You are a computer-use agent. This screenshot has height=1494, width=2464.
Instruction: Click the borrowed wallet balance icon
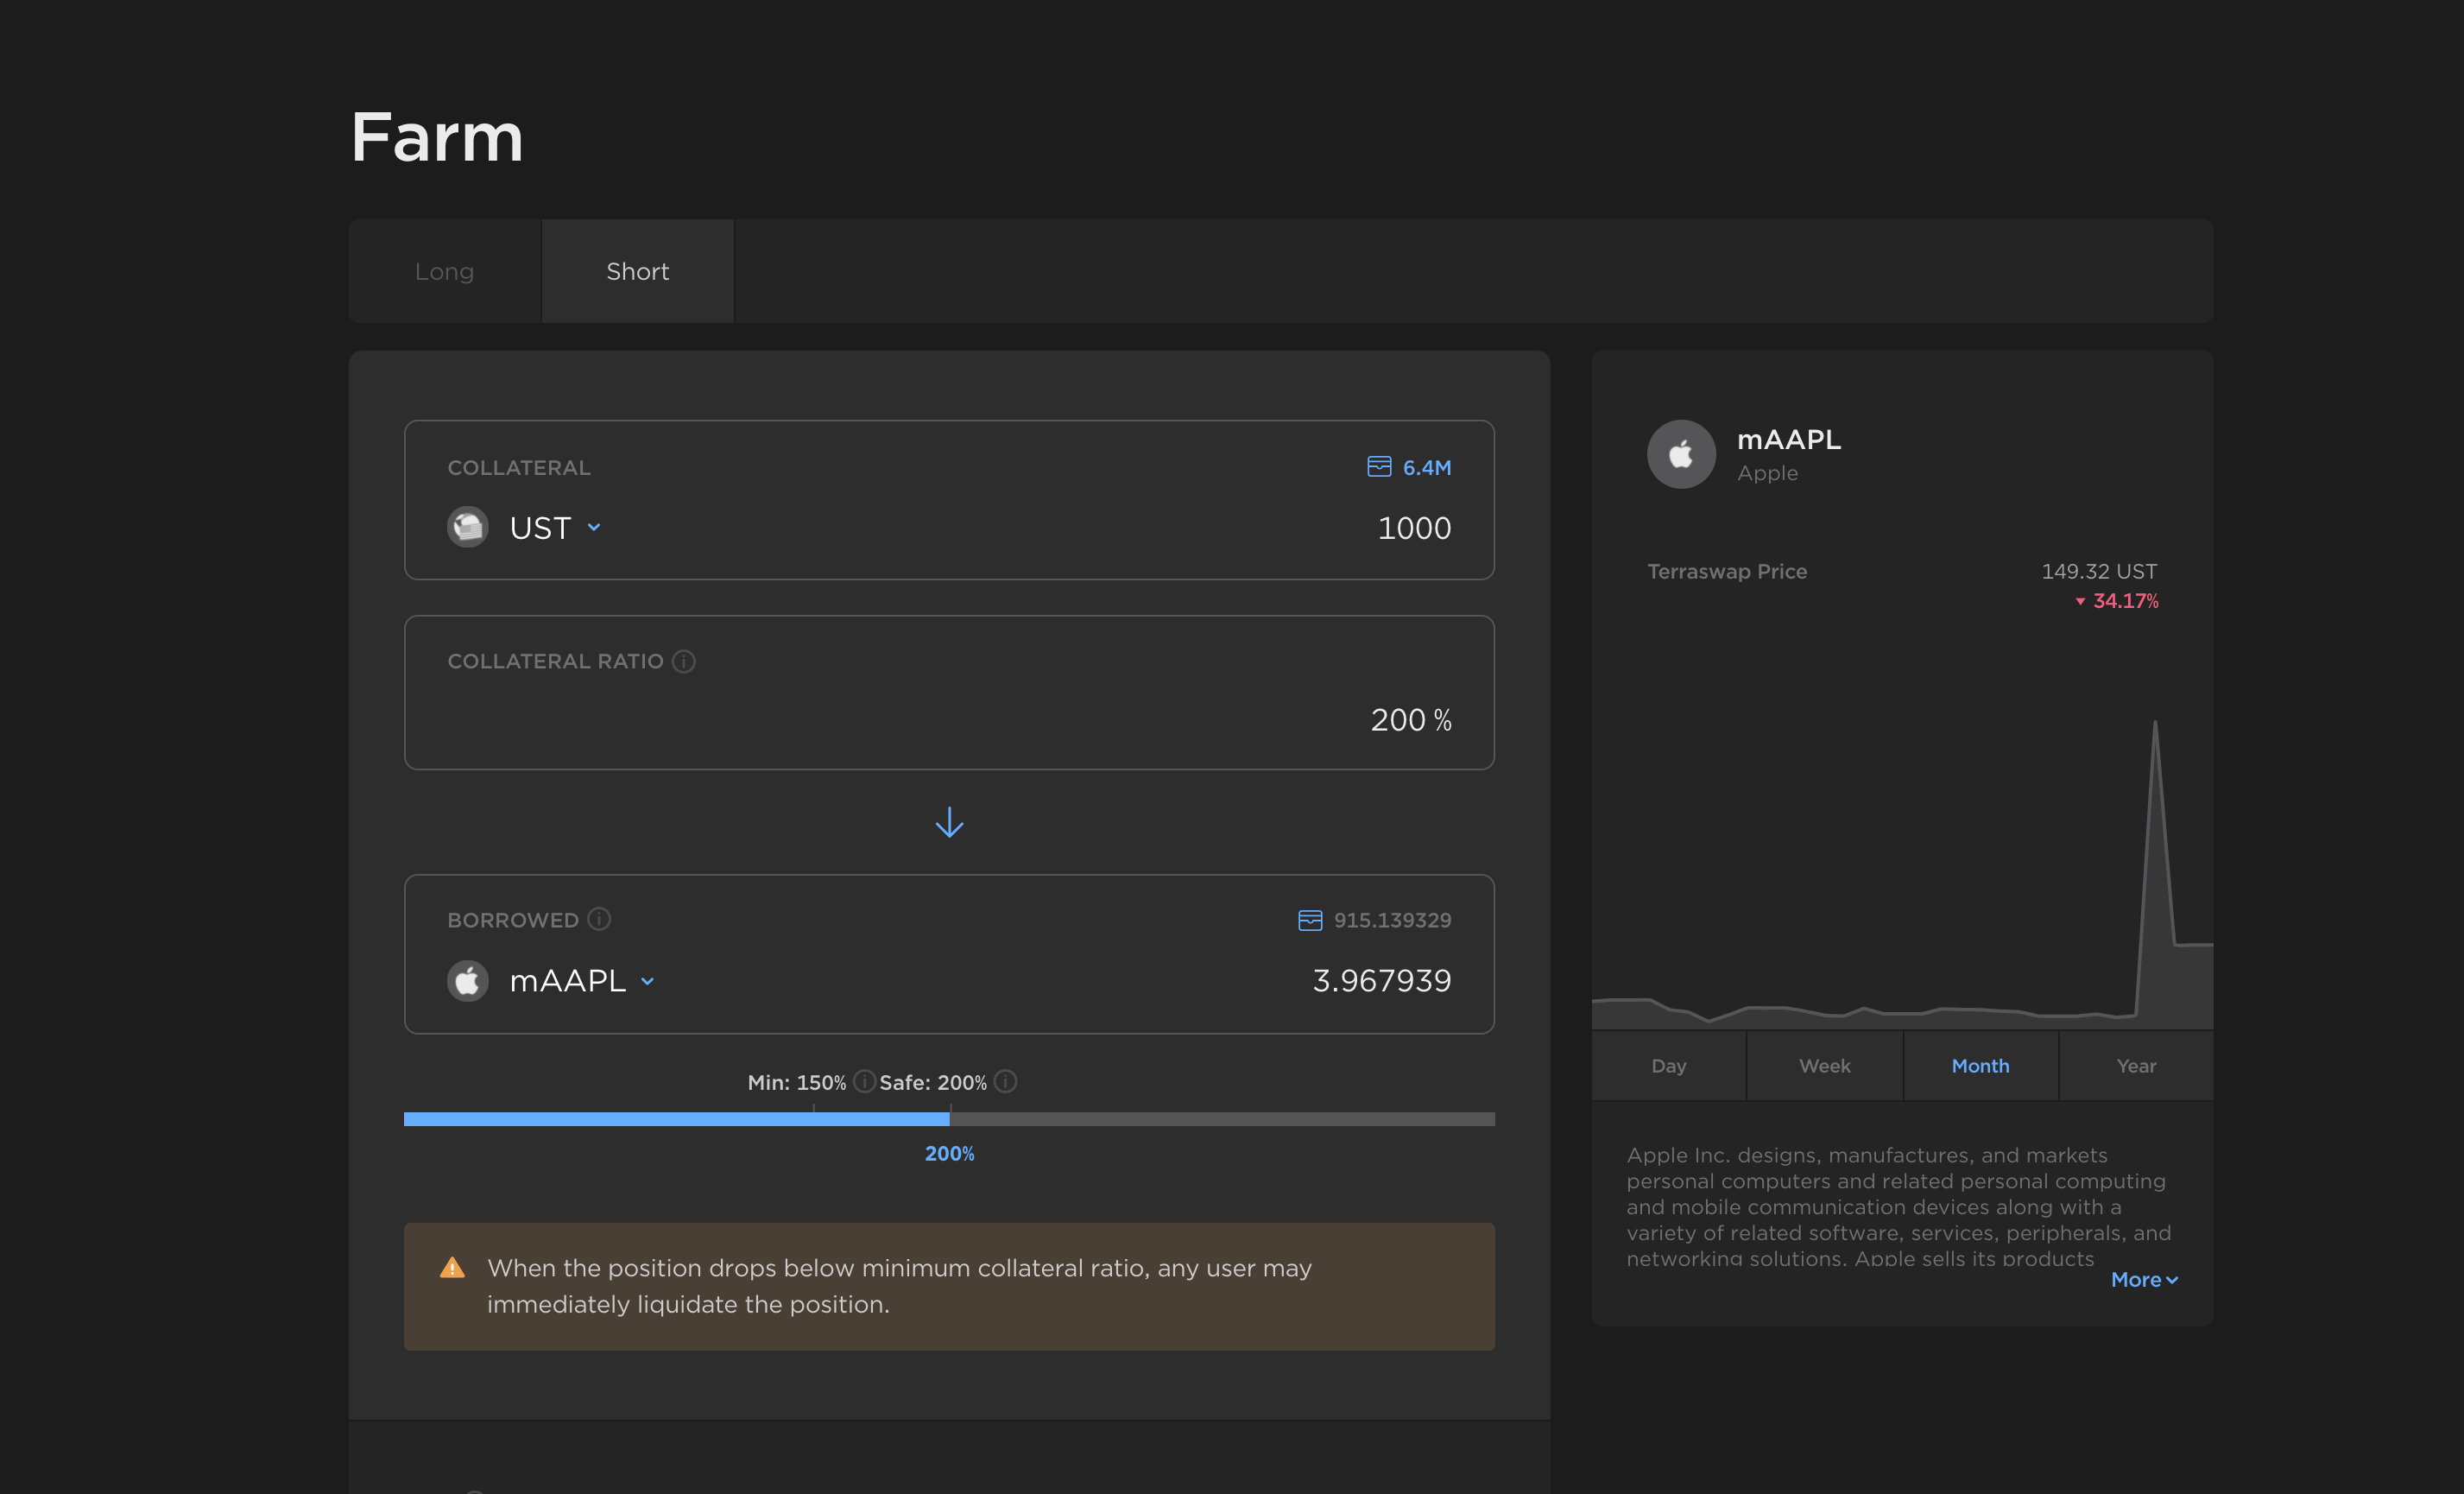(x=1309, y=920)
